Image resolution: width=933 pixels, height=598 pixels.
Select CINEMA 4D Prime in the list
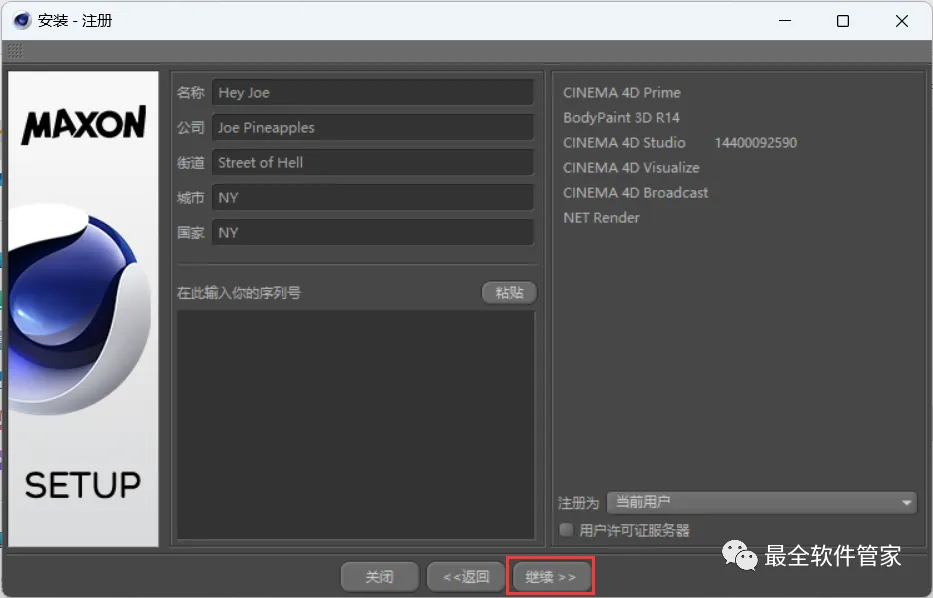622,93
